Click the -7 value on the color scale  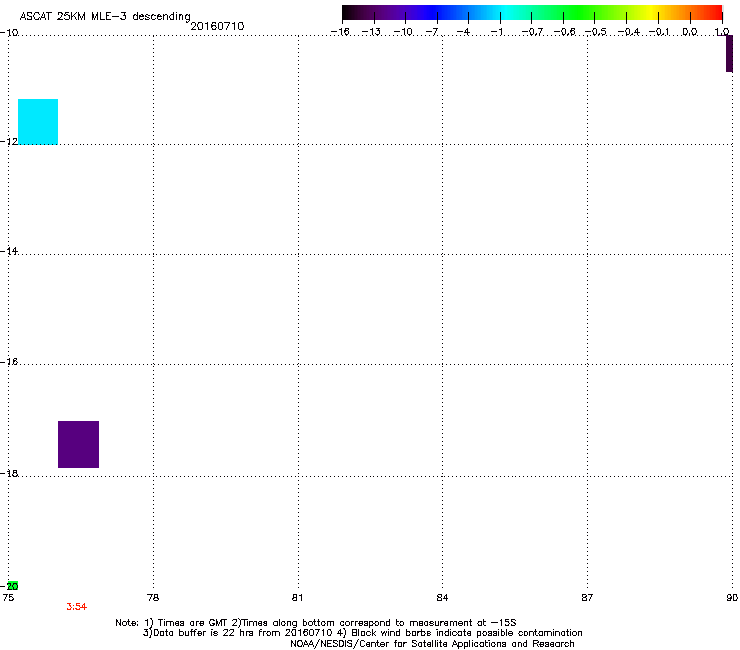(x=432, y=32)
